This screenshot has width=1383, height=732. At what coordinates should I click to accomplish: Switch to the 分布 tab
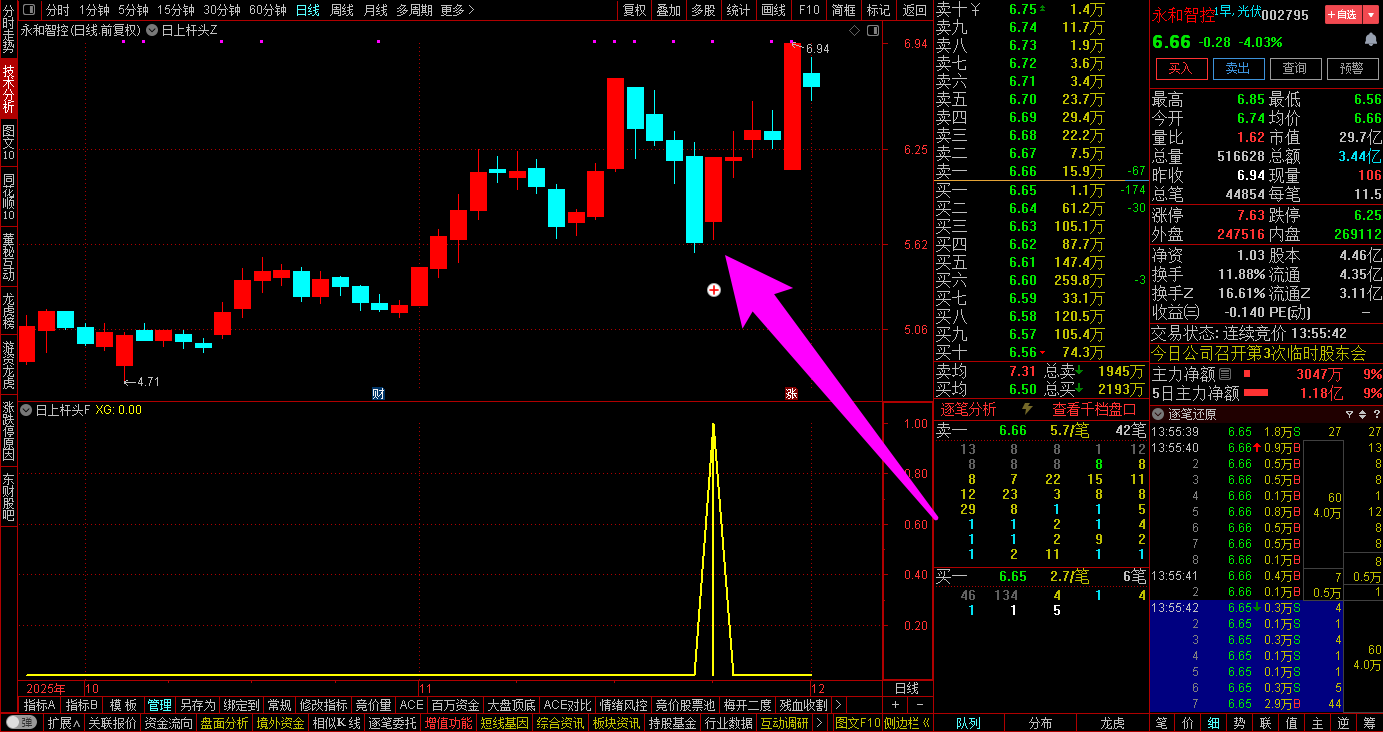[x=1040, y=722]
